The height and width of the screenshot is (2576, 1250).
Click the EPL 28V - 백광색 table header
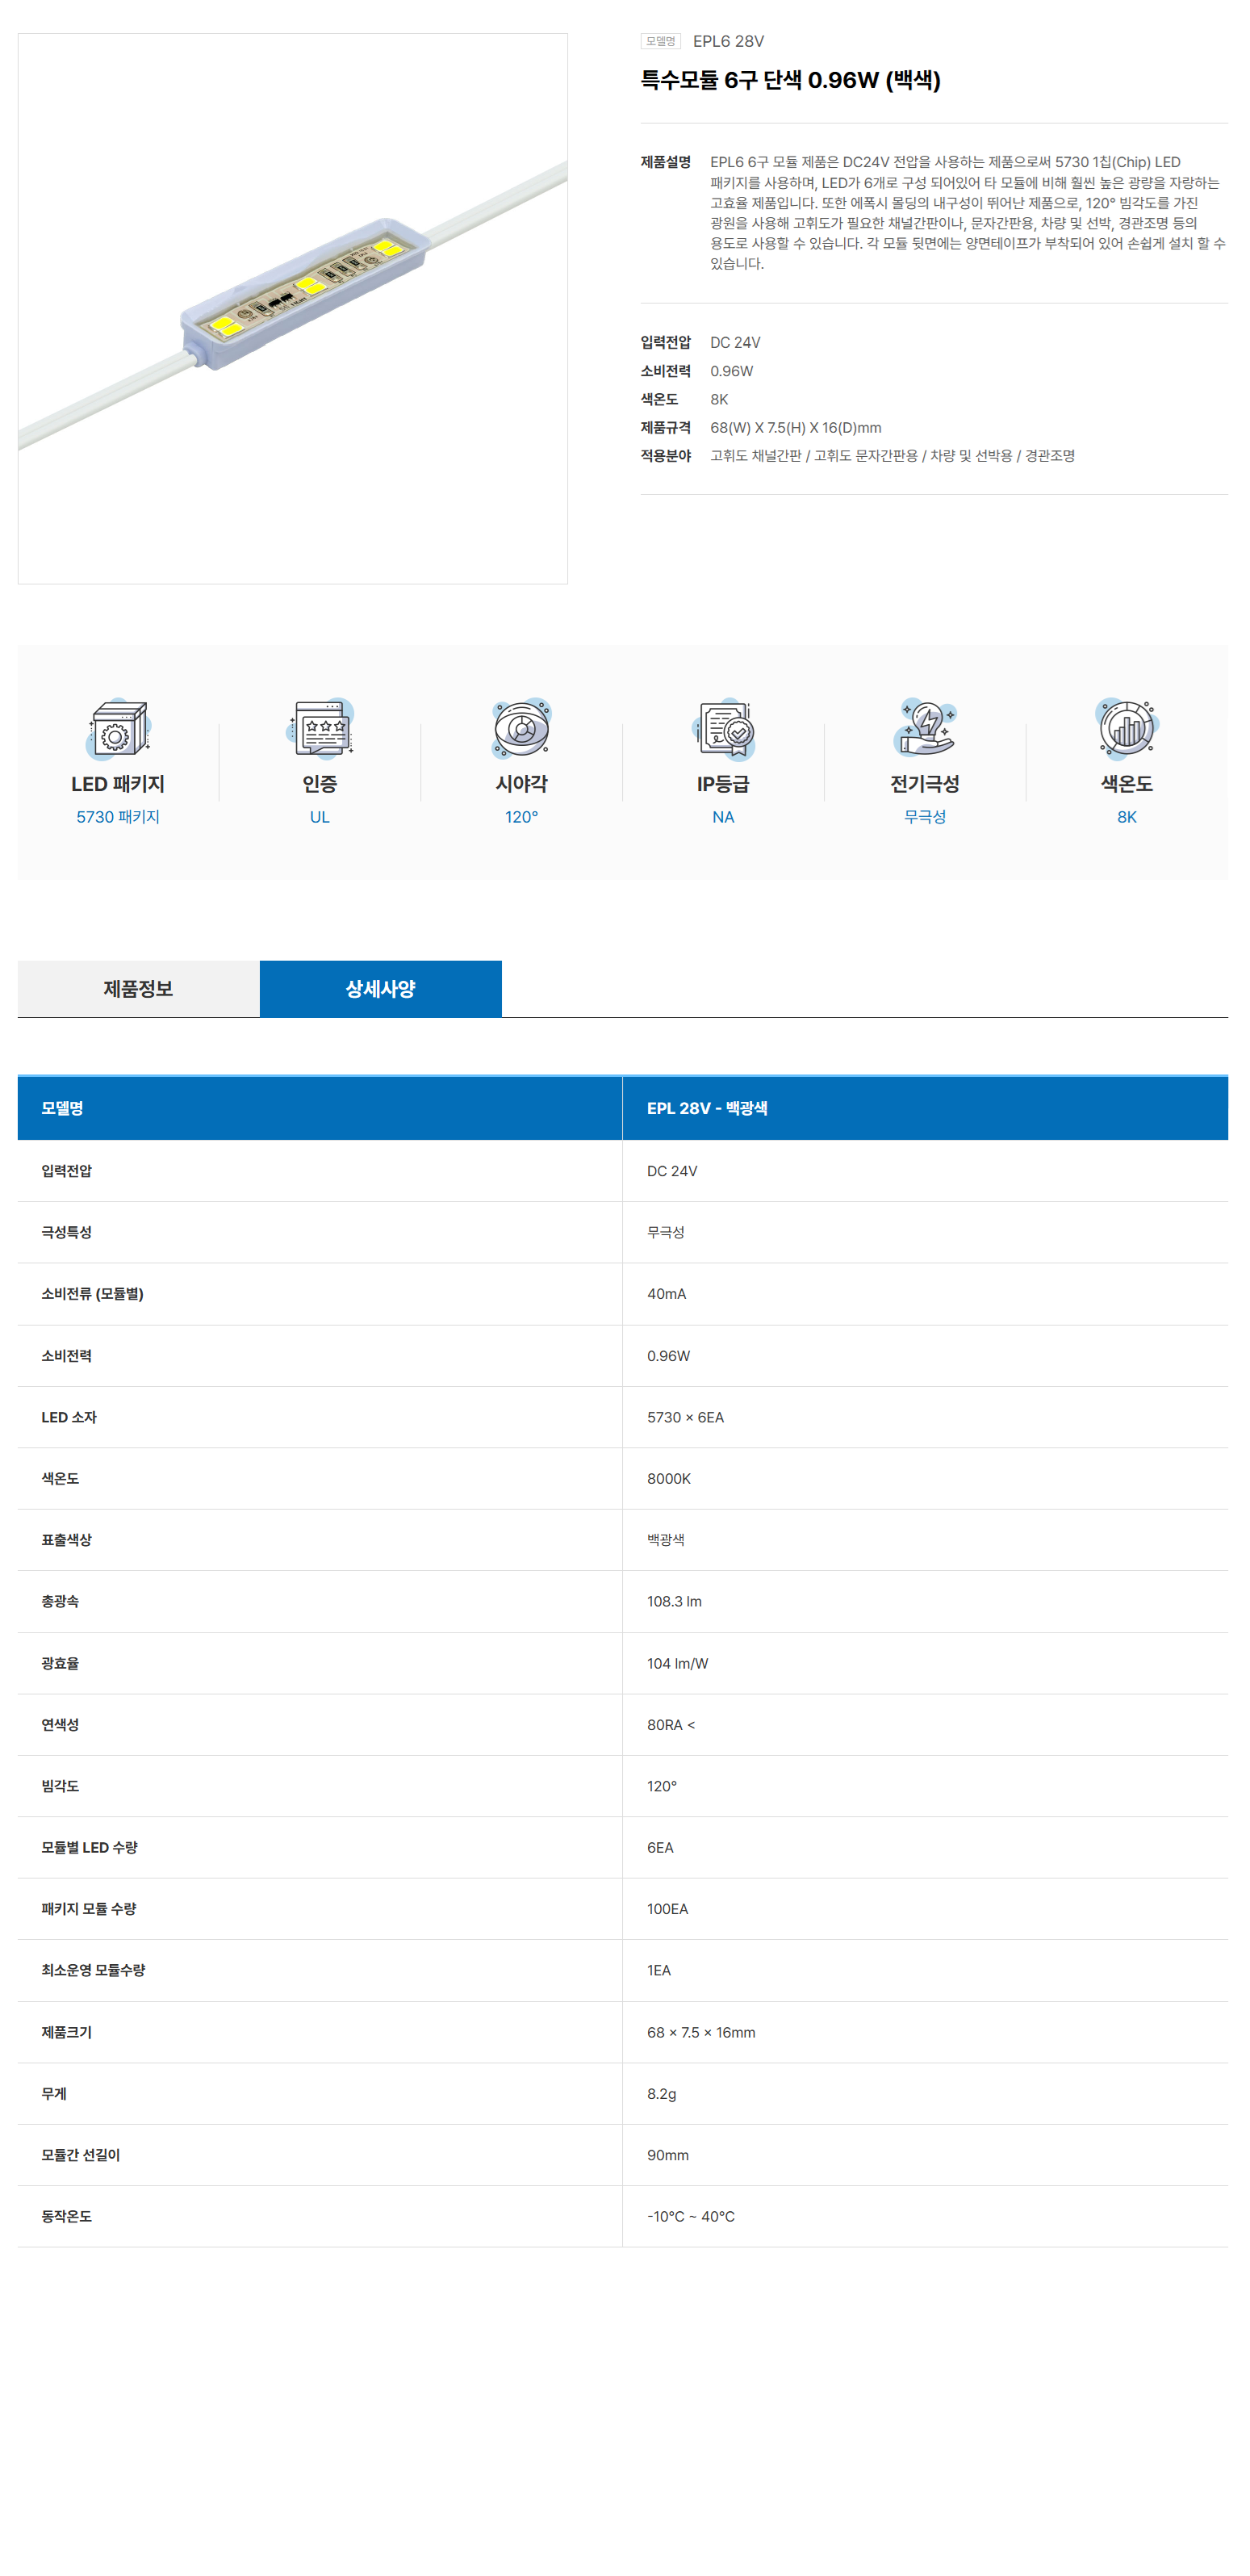707,1108
